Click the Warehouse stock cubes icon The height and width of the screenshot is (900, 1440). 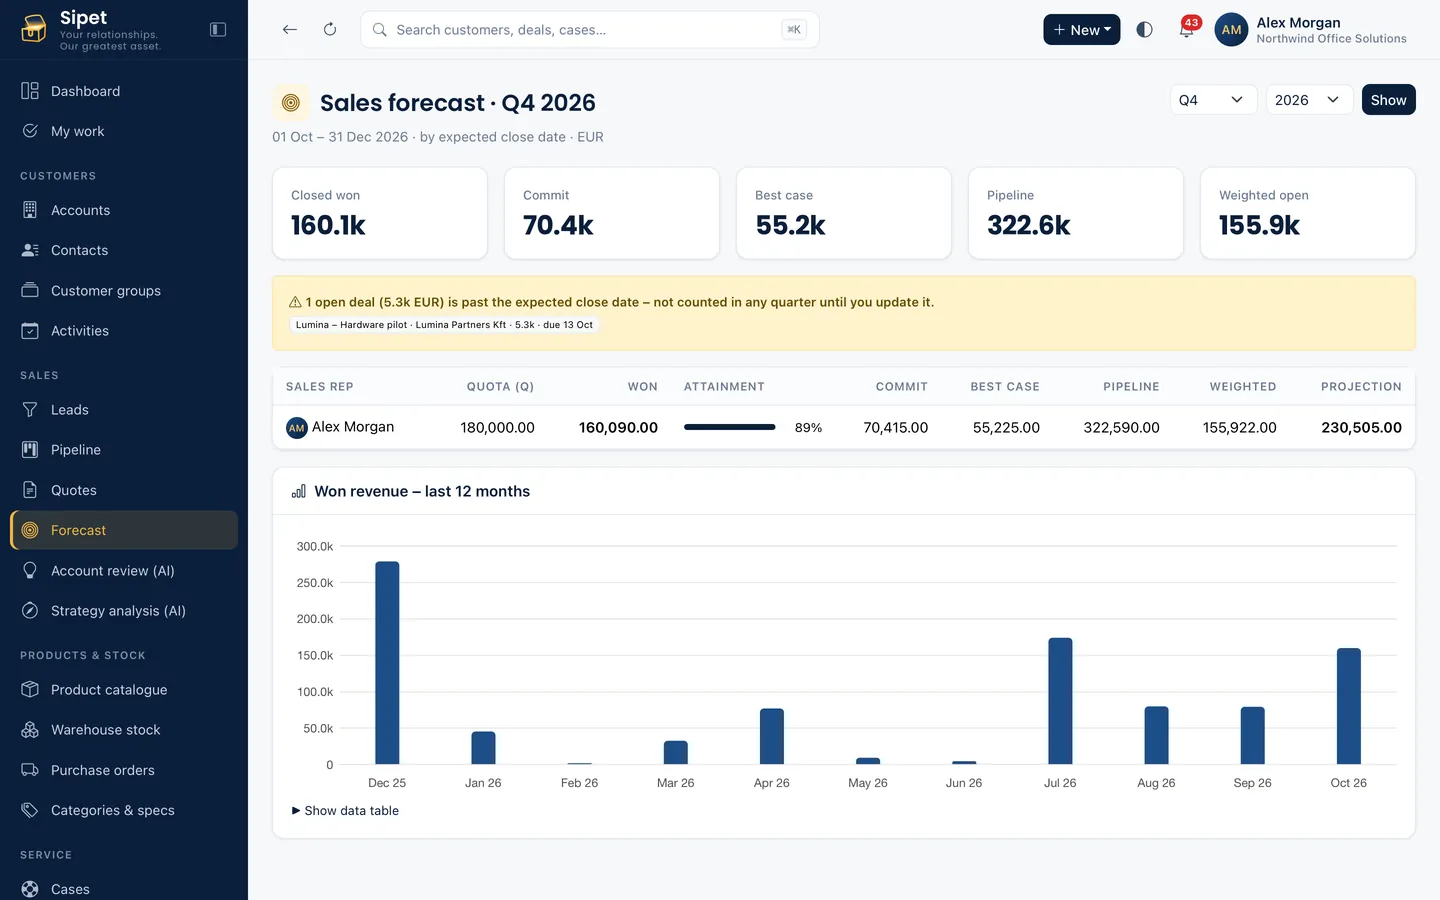pos(30,730)
